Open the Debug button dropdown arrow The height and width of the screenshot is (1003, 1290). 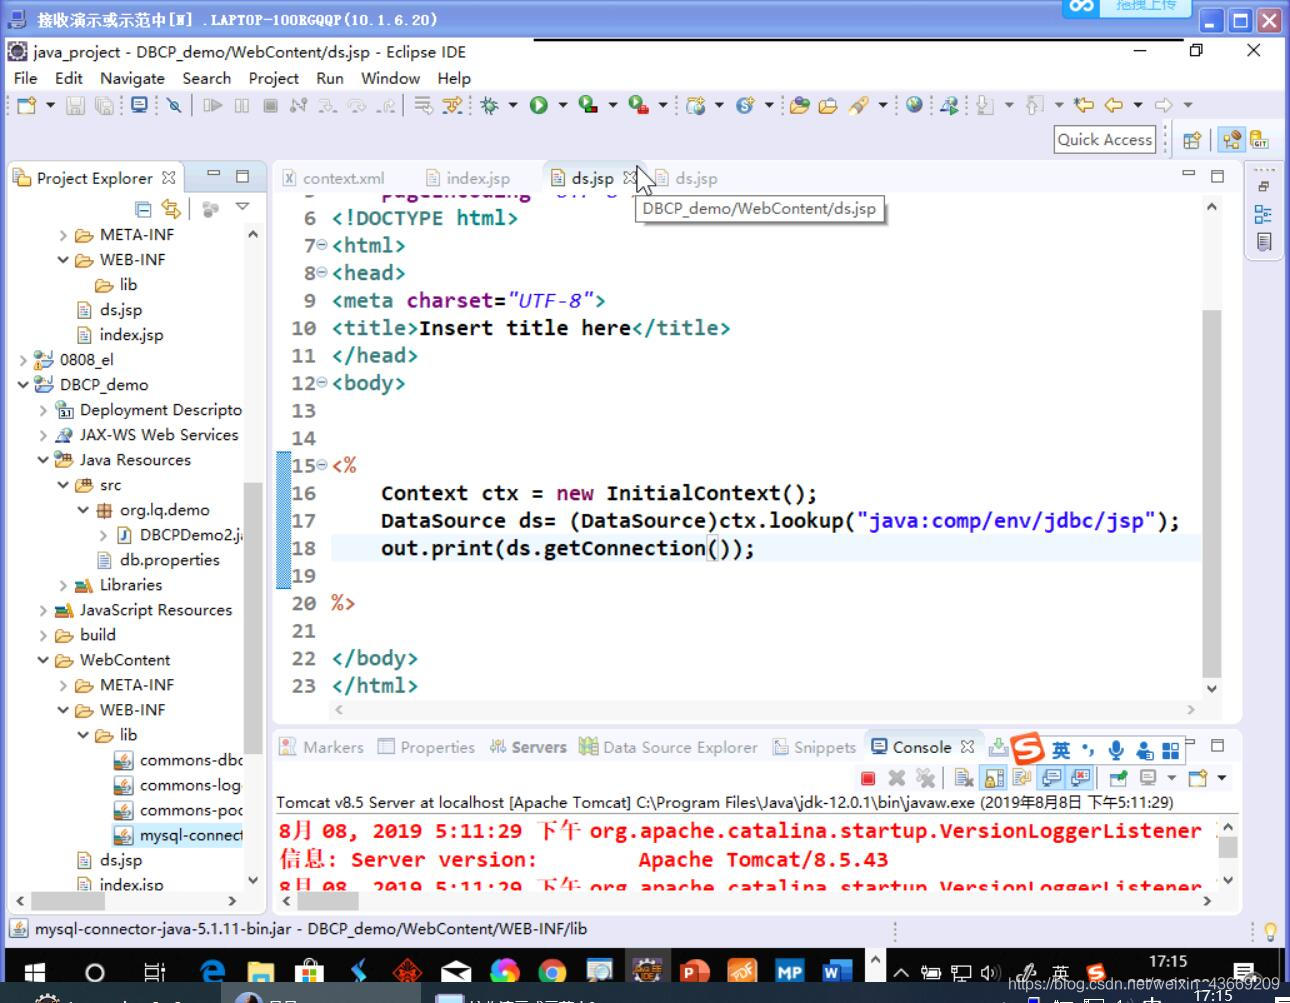513,105
